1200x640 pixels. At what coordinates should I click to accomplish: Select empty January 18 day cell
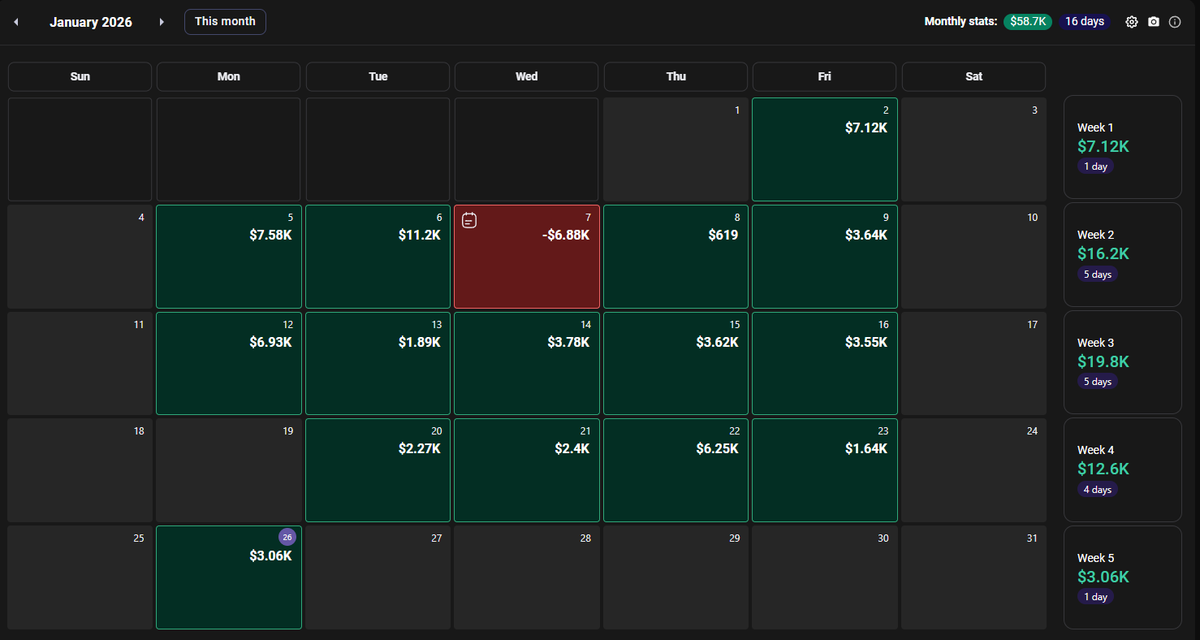point(80,470)
